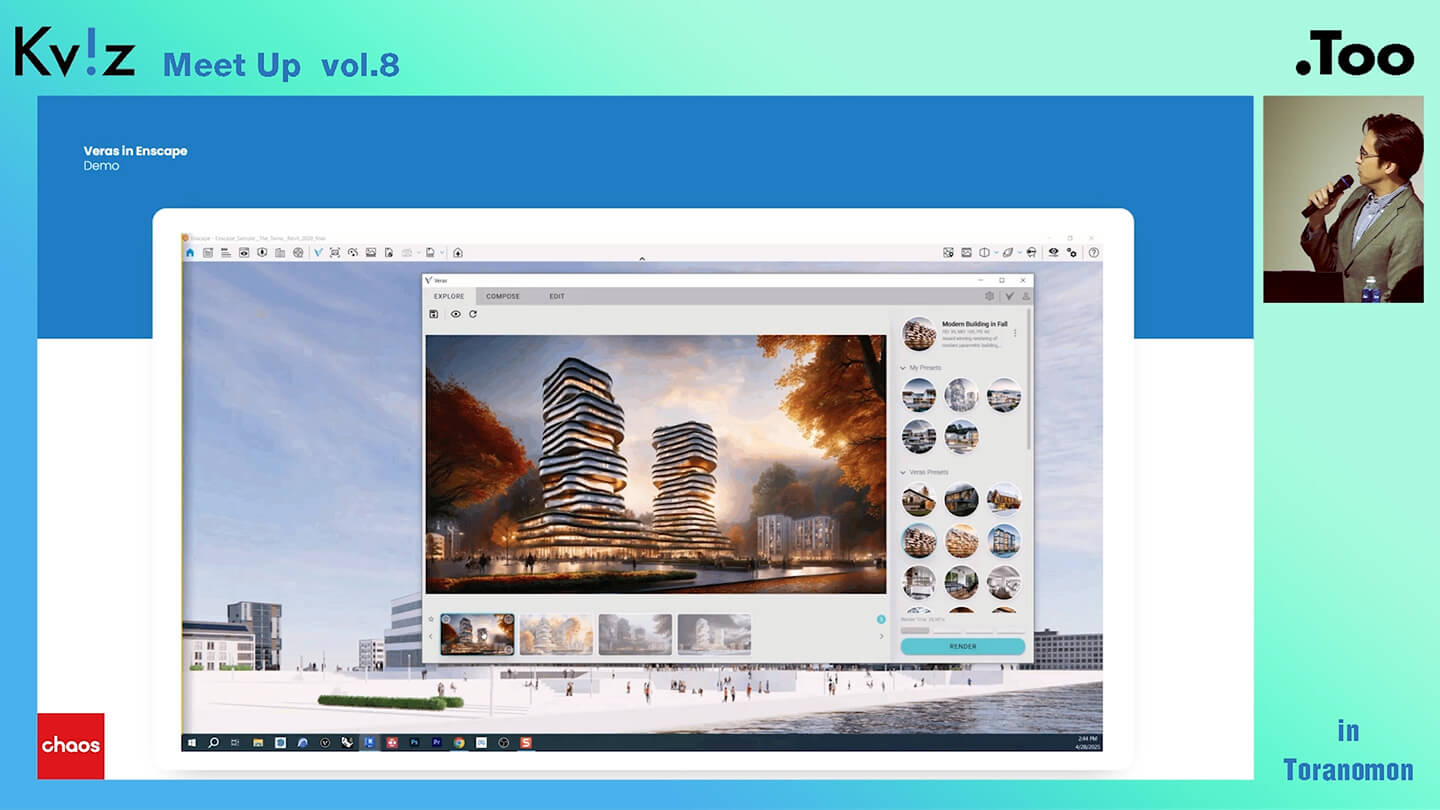This screenshot has width=1440, height=810.
Task: Open Veras settings gear icon
Action: (x=990, y=296)
